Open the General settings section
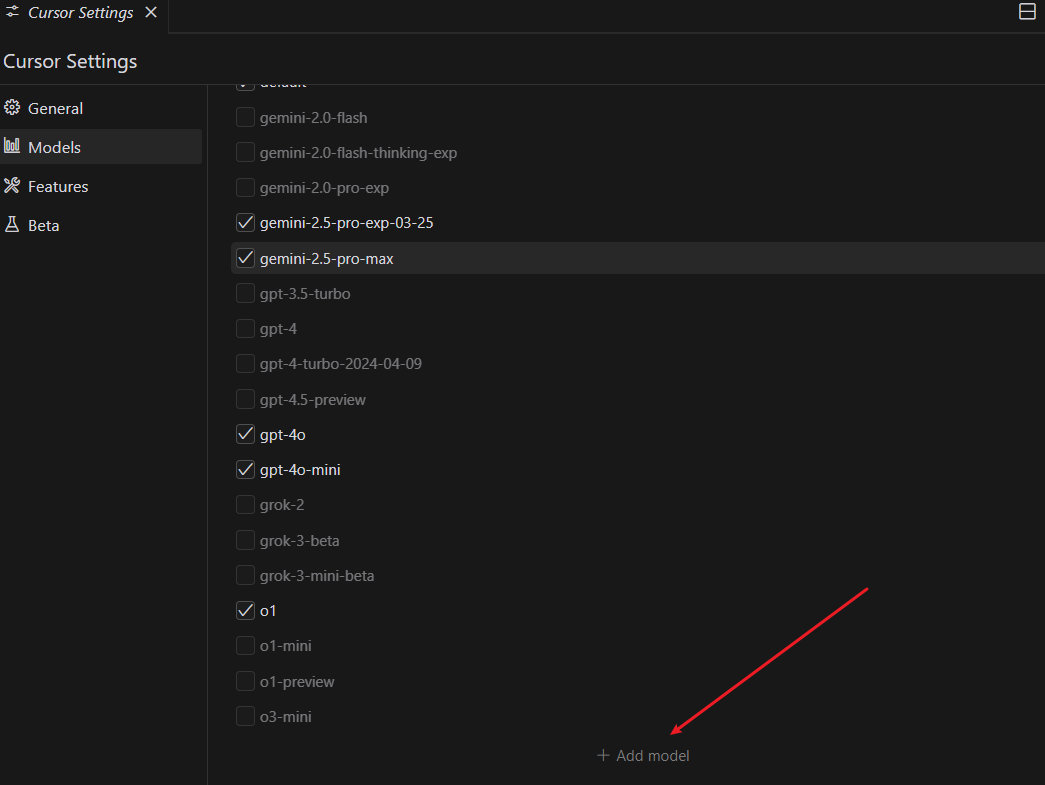1045x785 pixels. coord(101,108)
